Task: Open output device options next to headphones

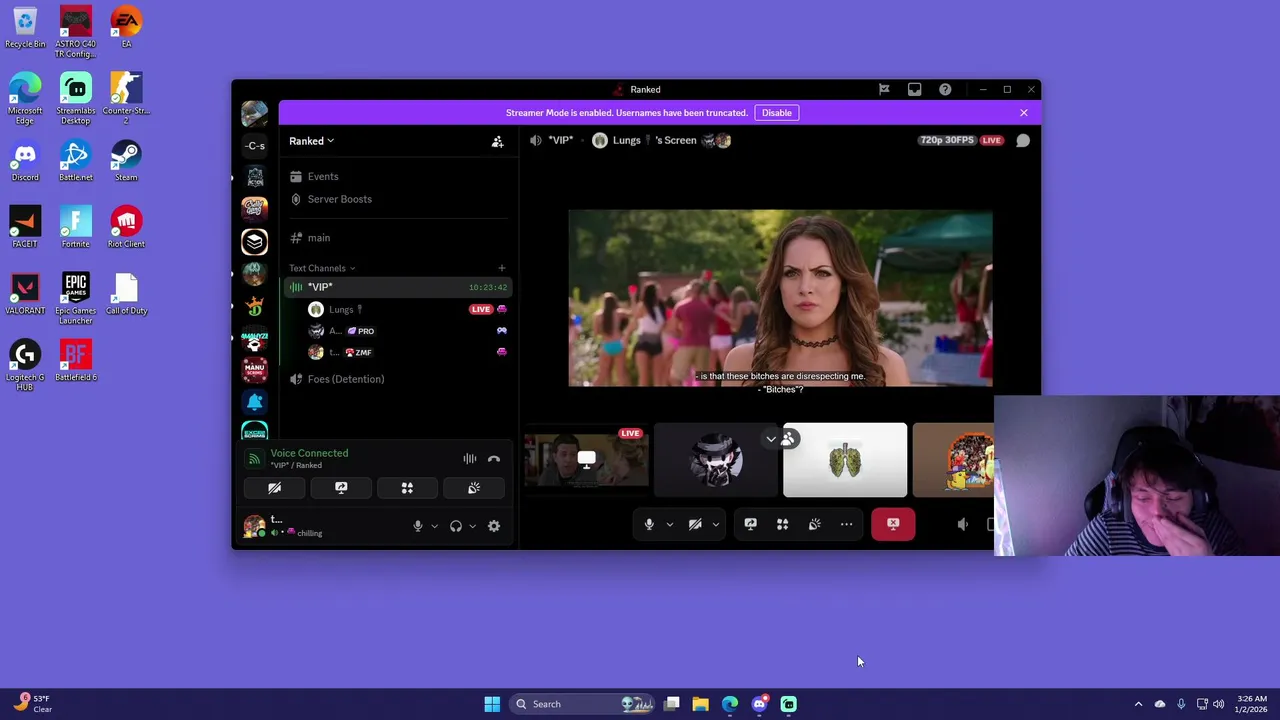Action: click(472, 526)
